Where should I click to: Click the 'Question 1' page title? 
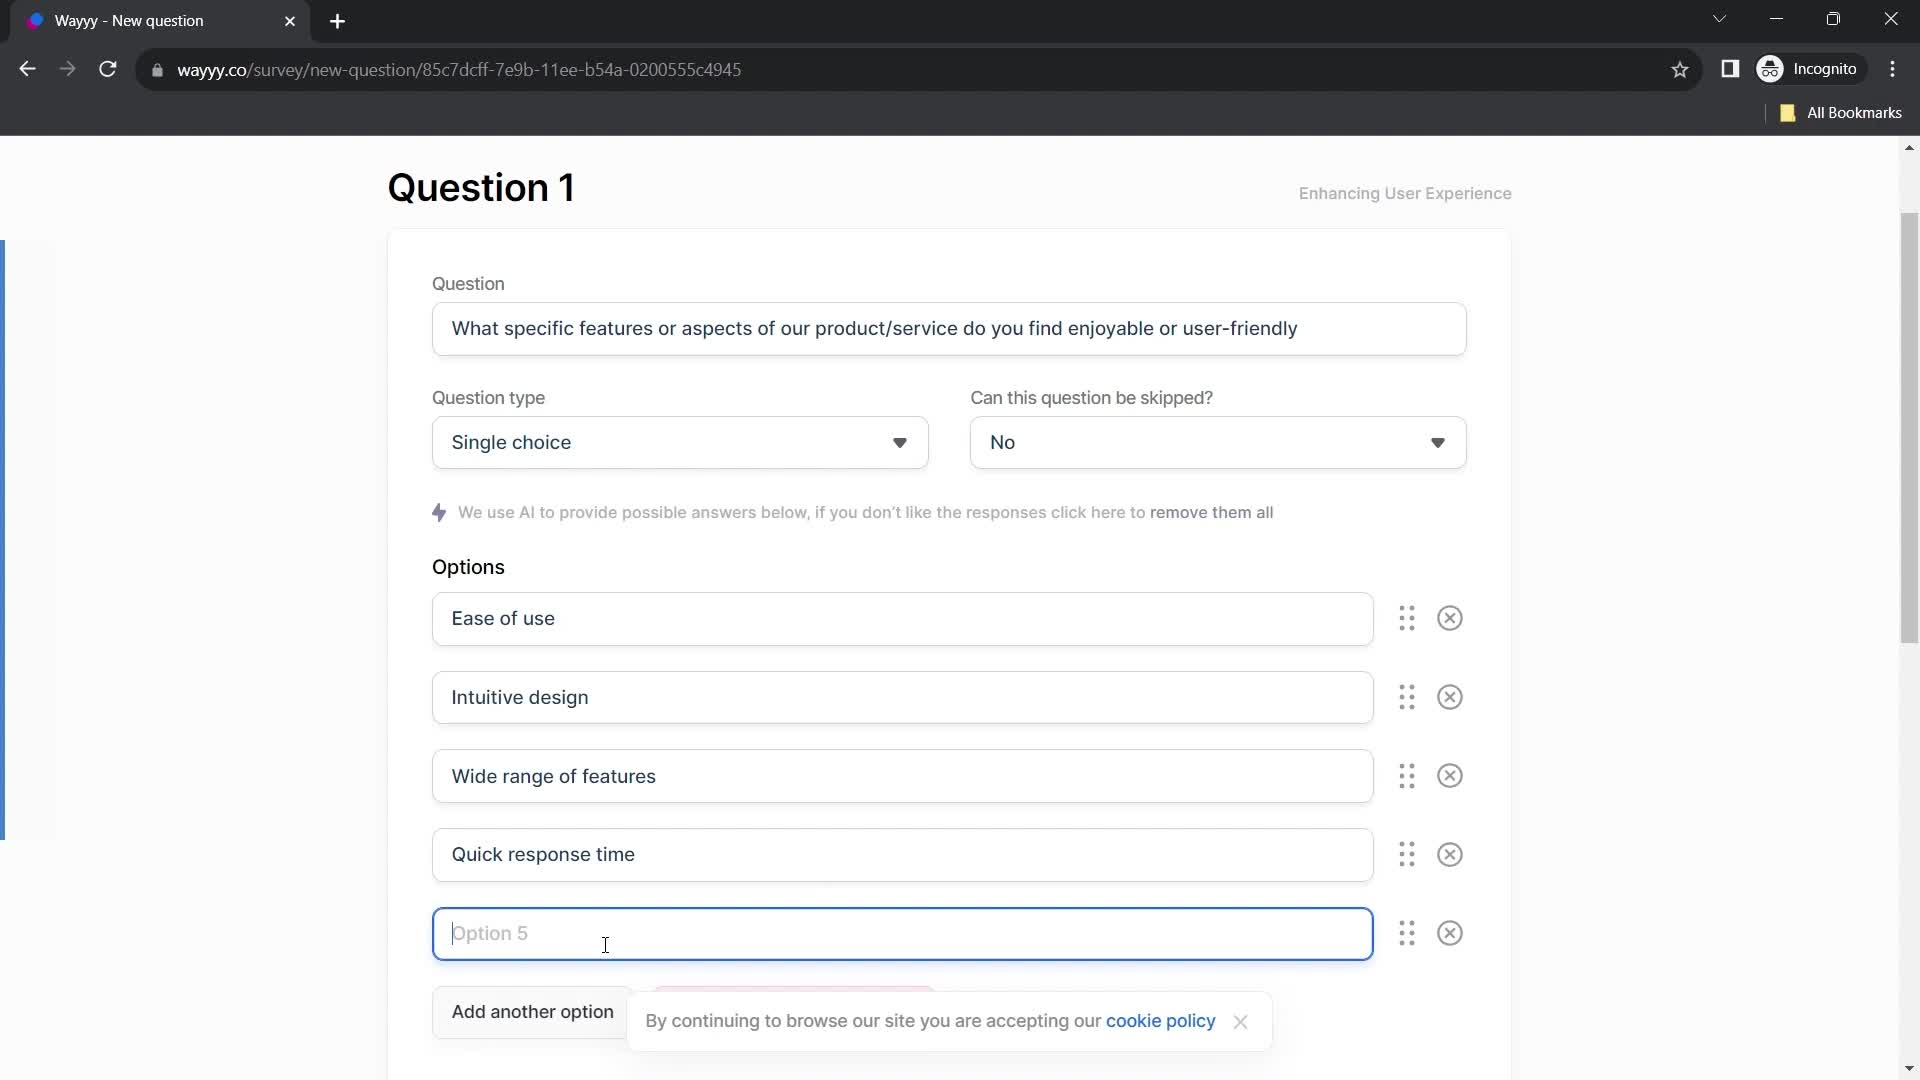tap(481, 187)
